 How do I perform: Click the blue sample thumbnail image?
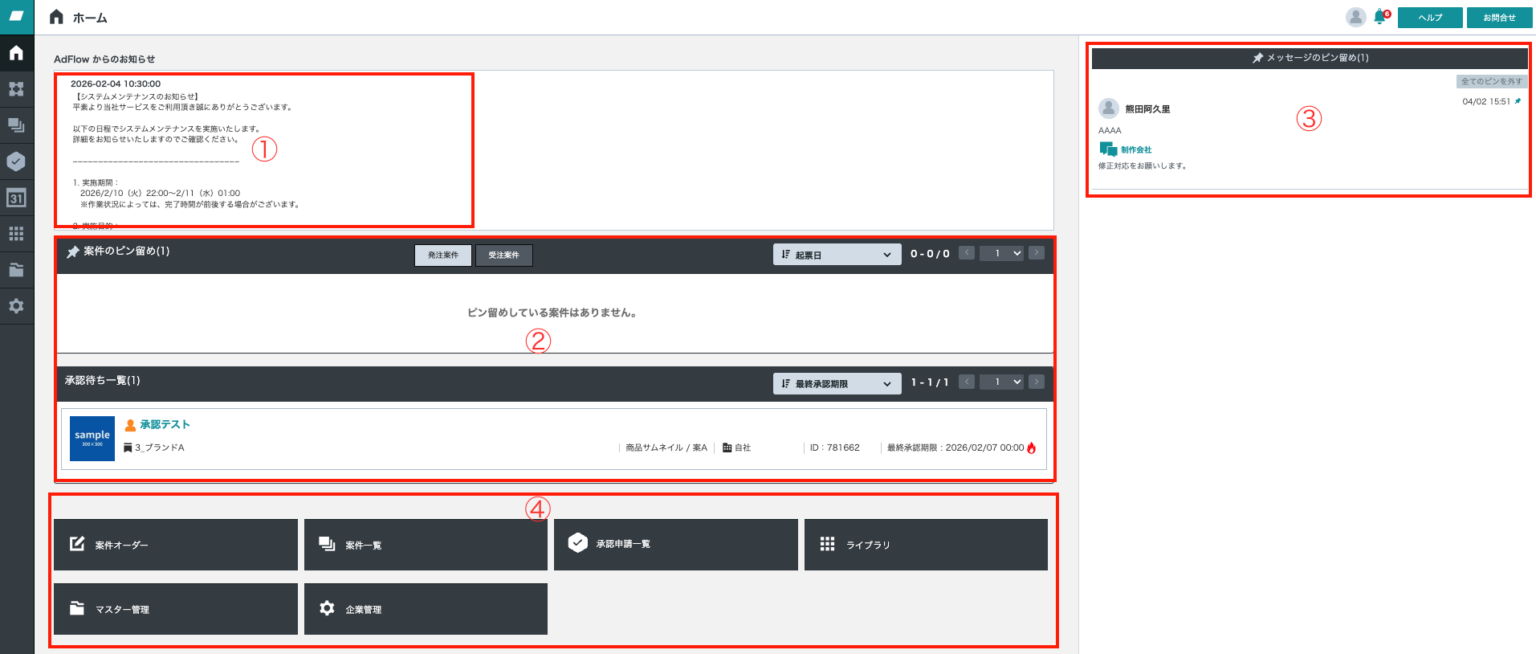92,438
